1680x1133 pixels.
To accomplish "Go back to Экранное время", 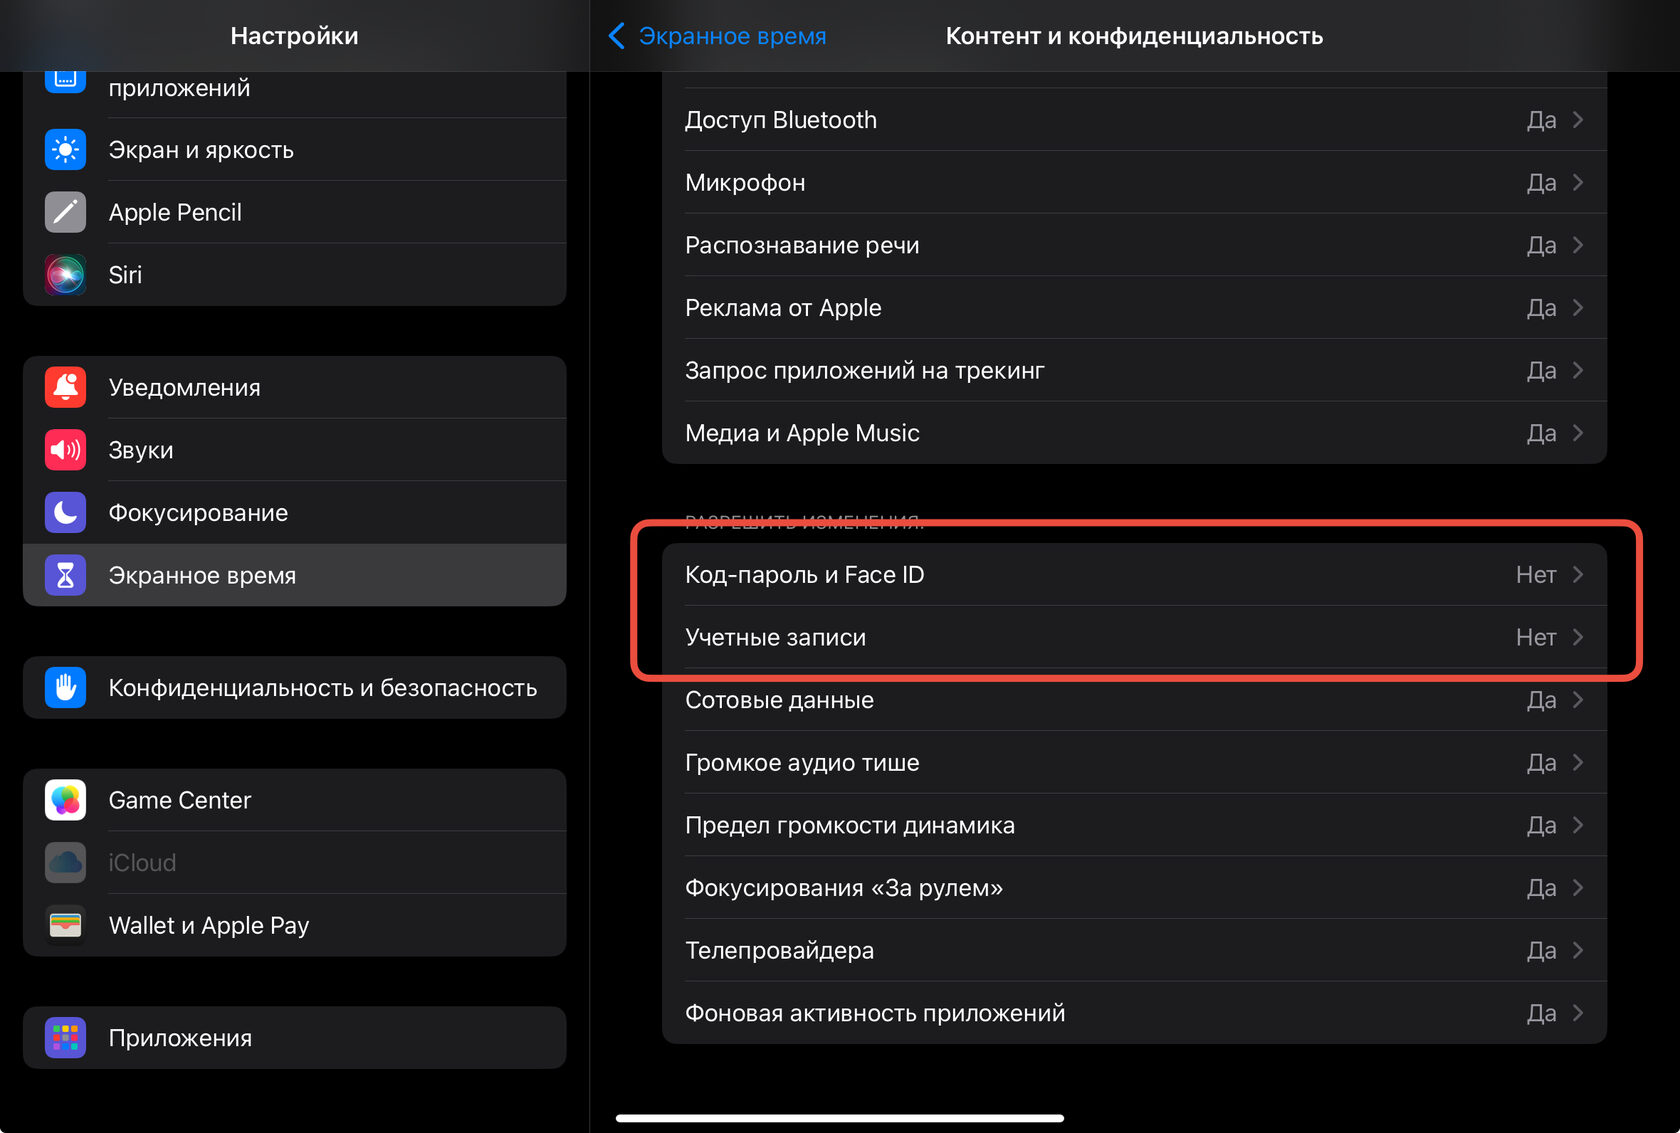I will [718, 36].
